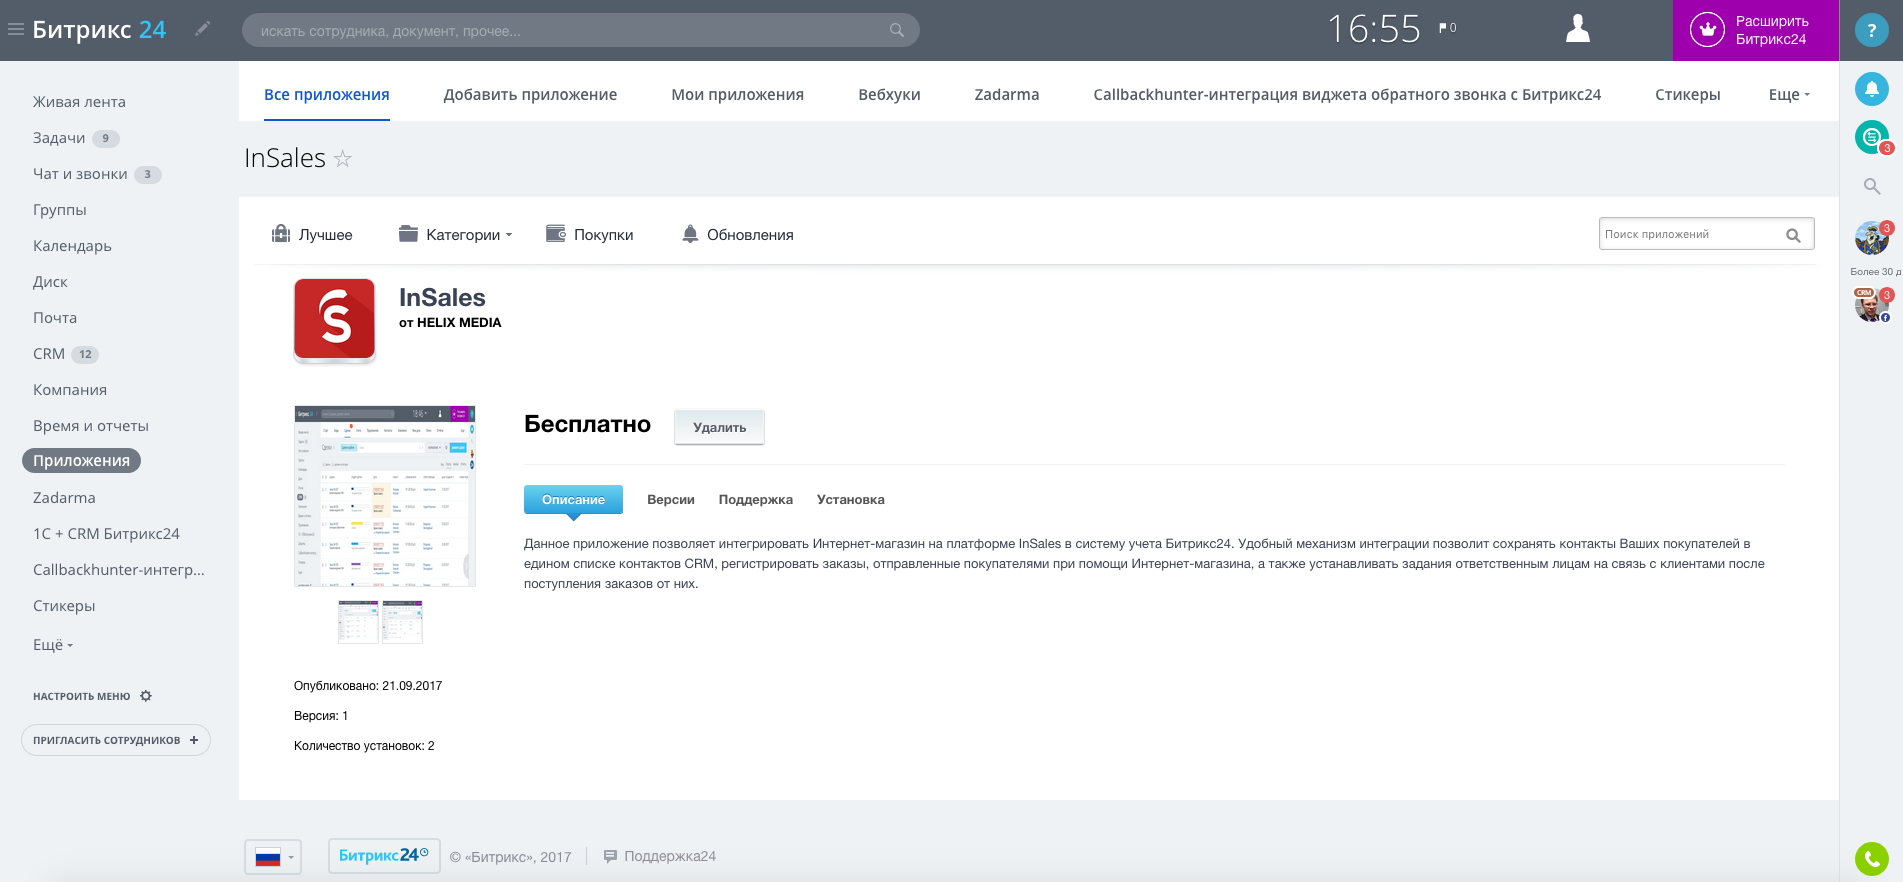The image size is (1903, 882).
Task: Open CRM in the sidebar
Action: pos(49,354)
